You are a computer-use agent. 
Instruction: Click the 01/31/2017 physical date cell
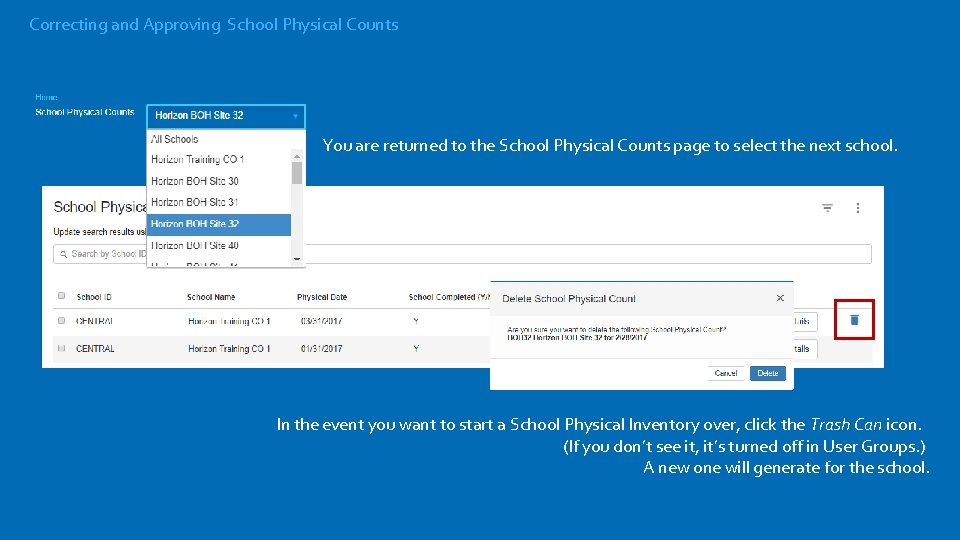(x=321, y=349)
